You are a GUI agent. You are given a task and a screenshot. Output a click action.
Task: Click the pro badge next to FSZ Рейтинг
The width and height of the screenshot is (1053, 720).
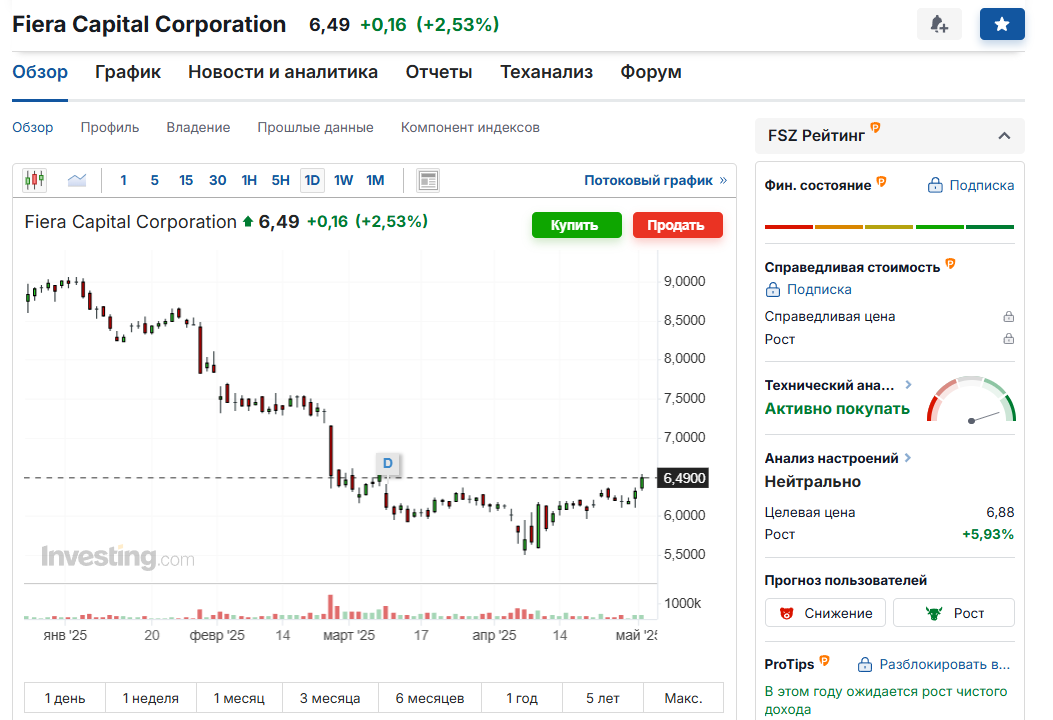875,127
